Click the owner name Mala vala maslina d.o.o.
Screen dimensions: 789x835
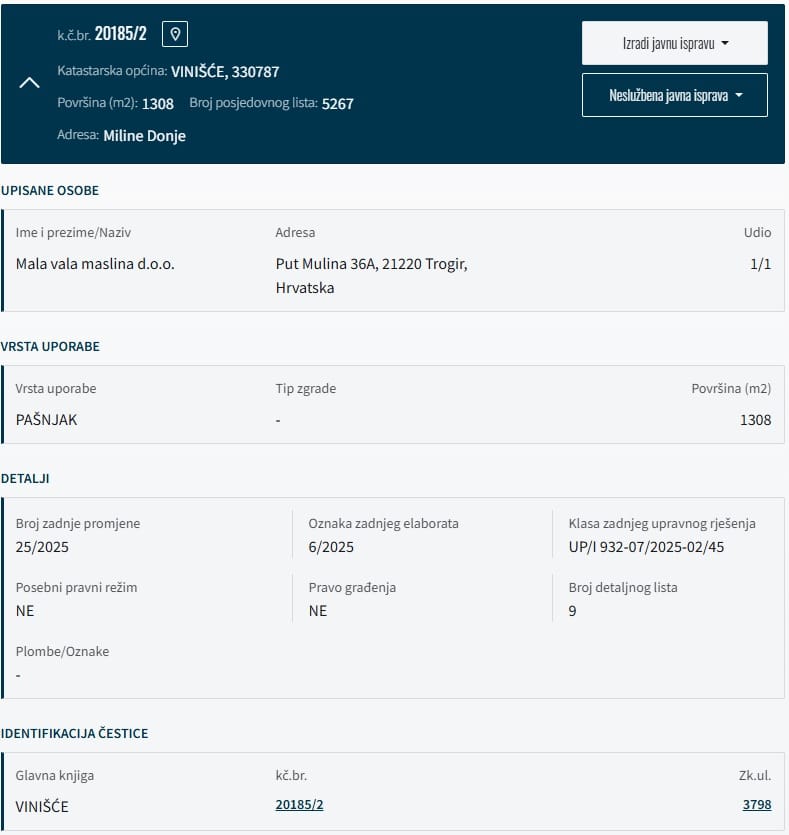[95, 264]
